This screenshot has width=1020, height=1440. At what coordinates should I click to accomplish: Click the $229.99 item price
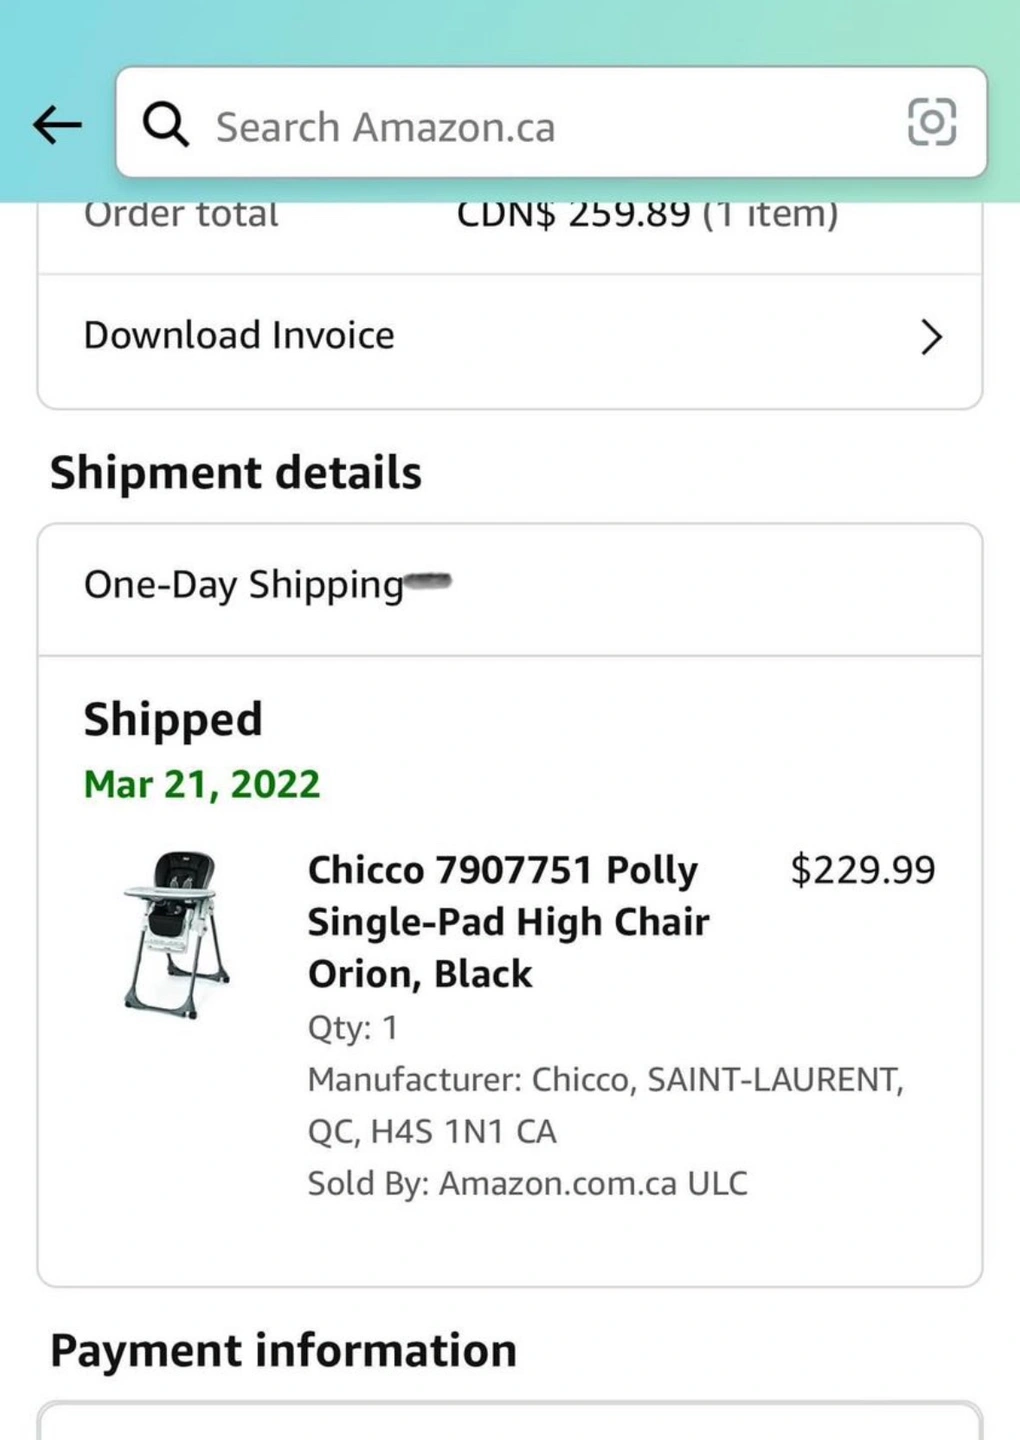coord(862,870)
